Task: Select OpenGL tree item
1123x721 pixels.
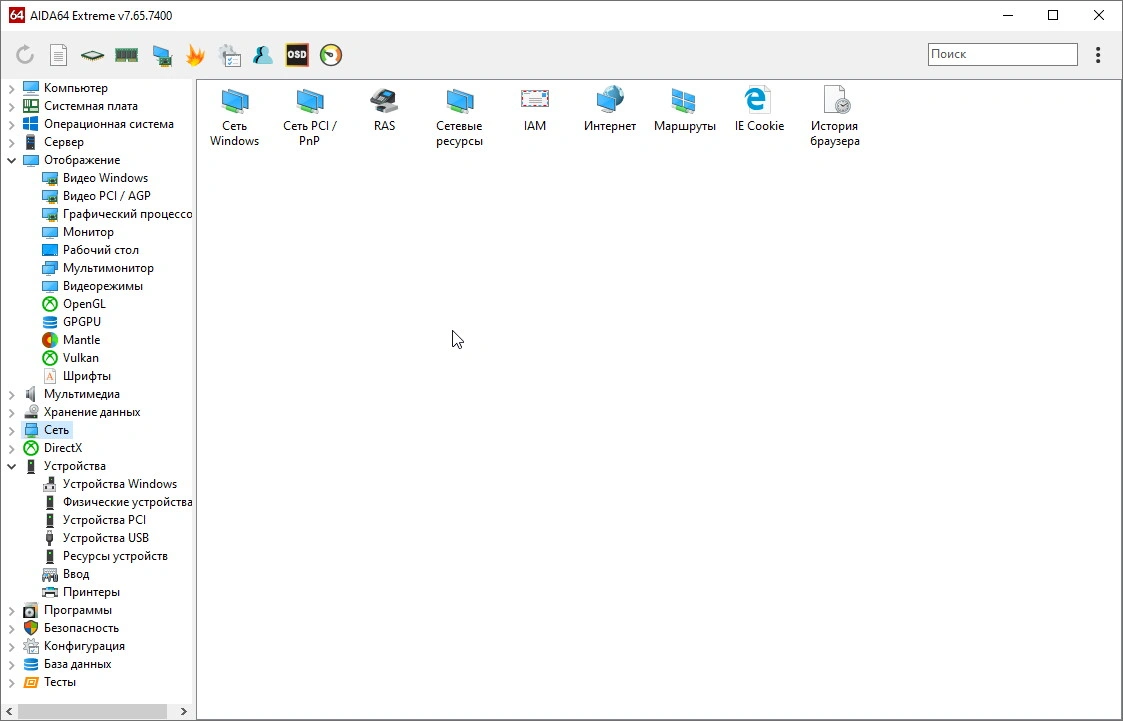Action: 84,304
